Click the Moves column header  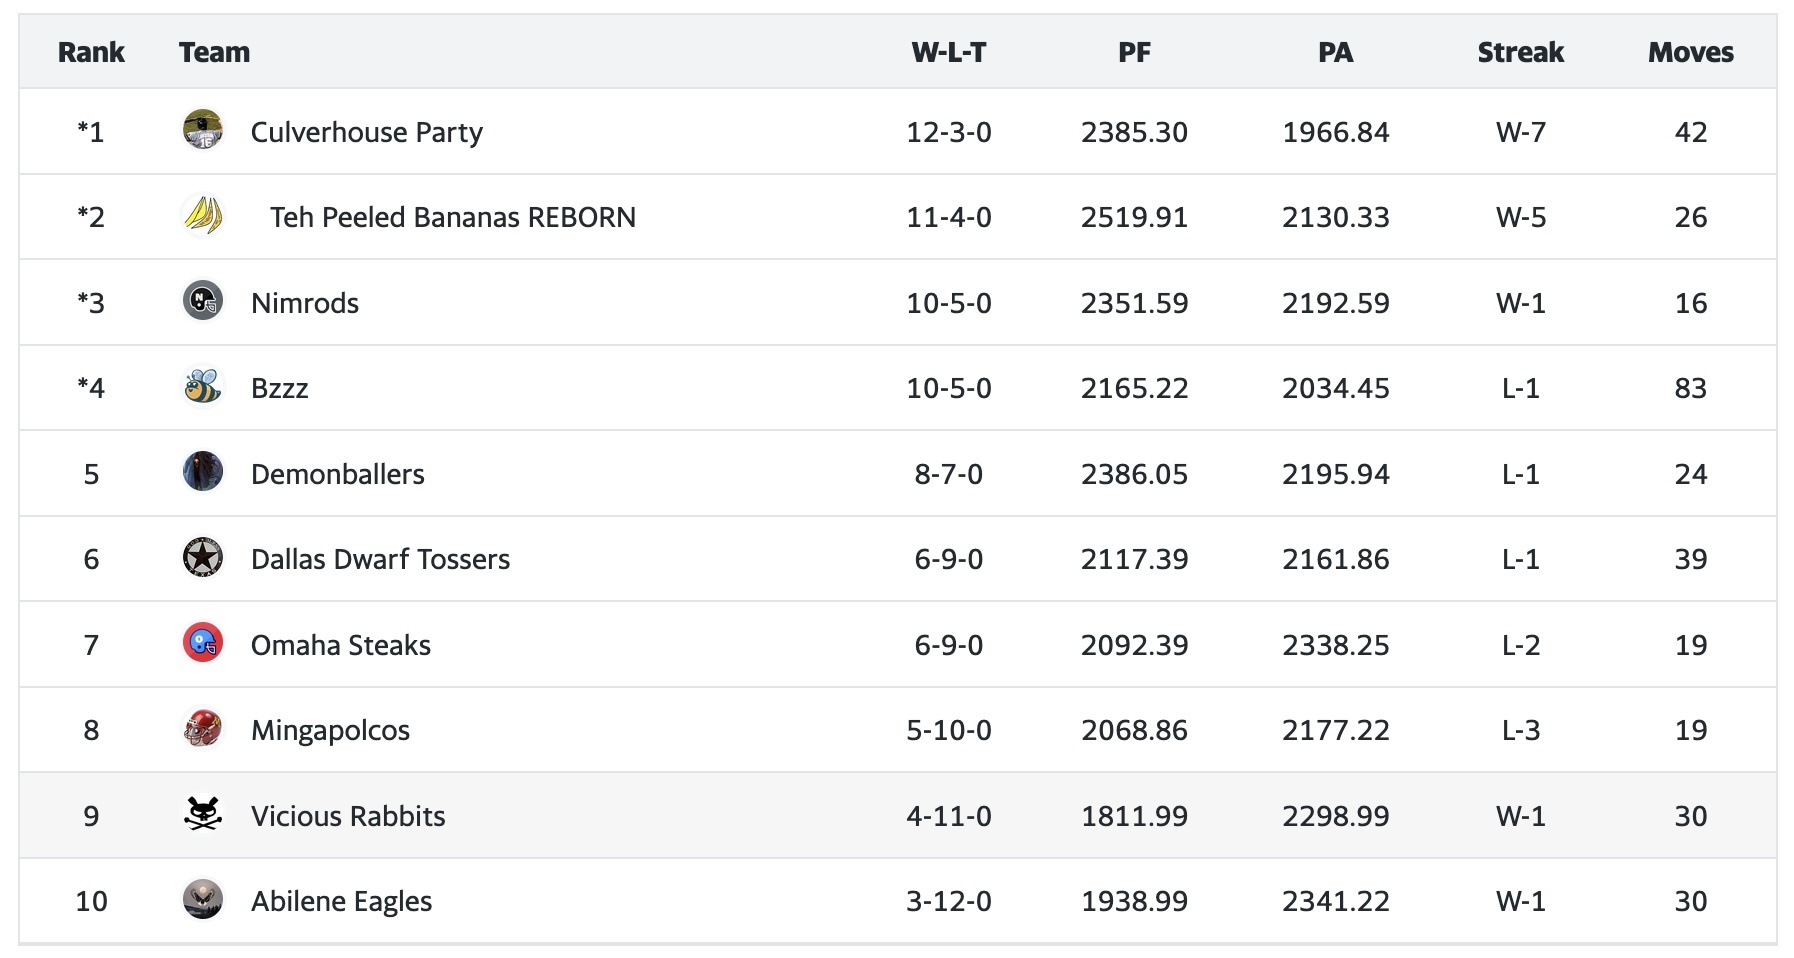click(1690, 52)
